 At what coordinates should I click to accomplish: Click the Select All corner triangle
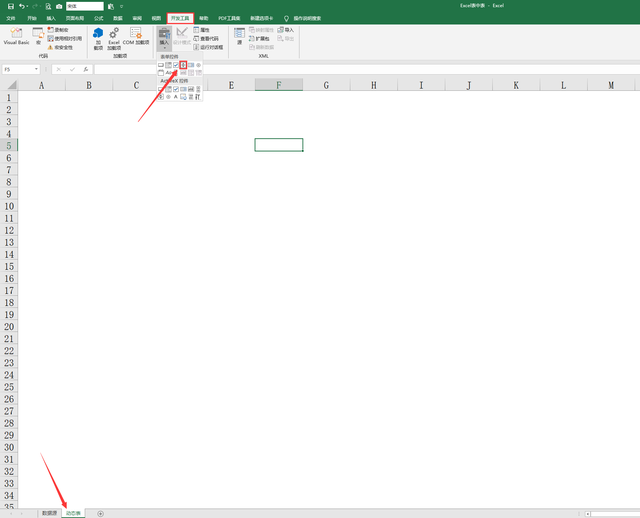click(12, 85)
